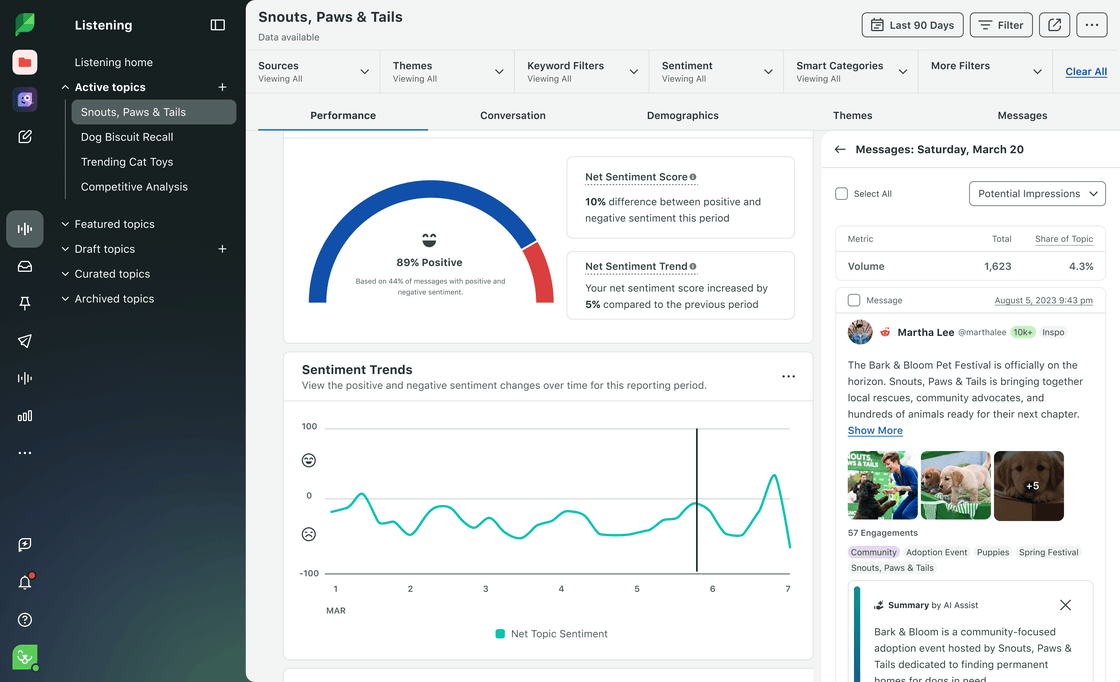Open the header three dots options menu

point(1091,25)
